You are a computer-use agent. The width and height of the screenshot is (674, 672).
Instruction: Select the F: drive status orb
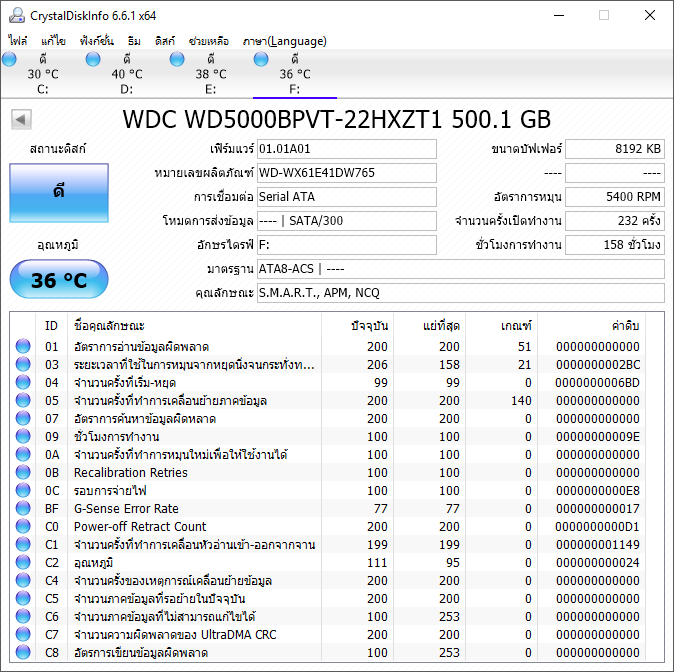tap(261, 59)
